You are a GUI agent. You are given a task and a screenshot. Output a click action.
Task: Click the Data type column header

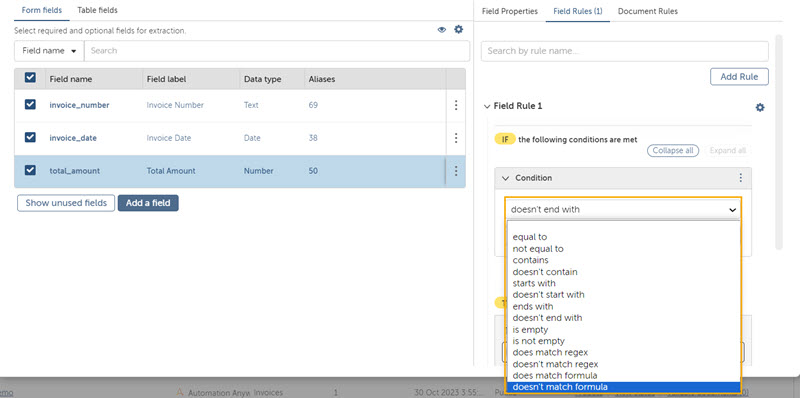click(x=262, y=79)
